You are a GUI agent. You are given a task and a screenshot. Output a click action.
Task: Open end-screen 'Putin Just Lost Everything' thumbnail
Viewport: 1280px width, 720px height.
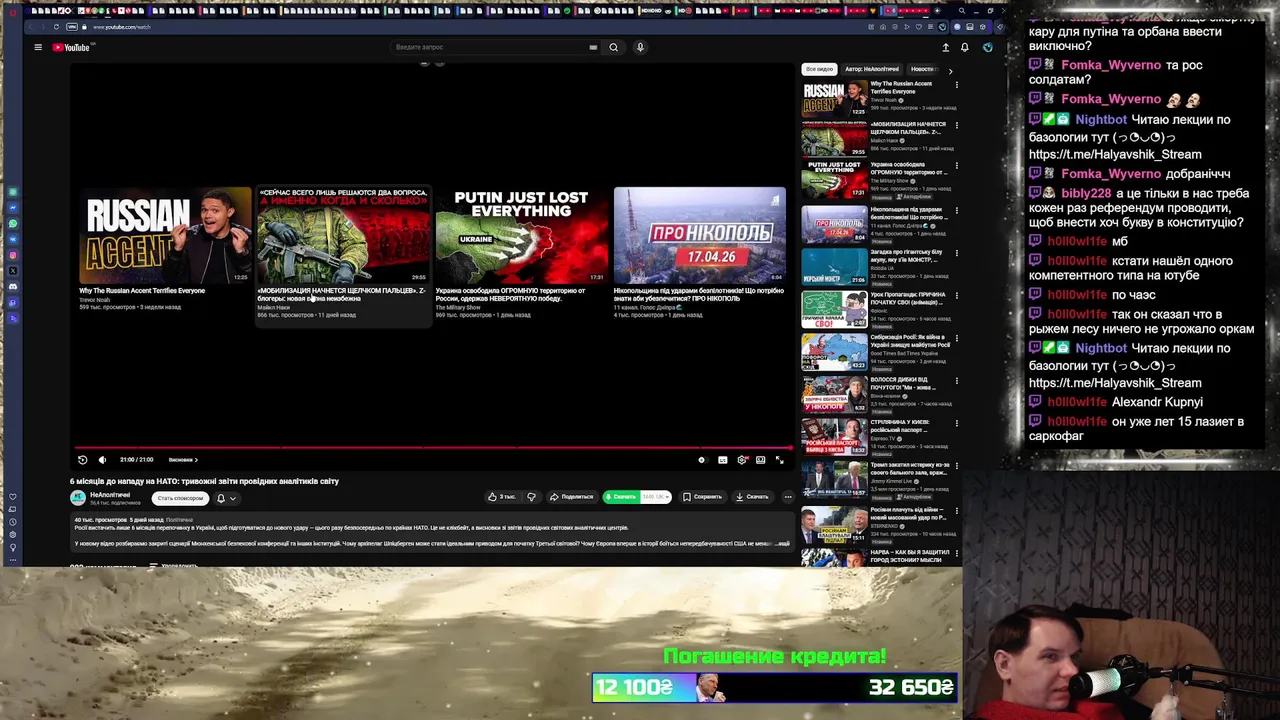point(521,235)
